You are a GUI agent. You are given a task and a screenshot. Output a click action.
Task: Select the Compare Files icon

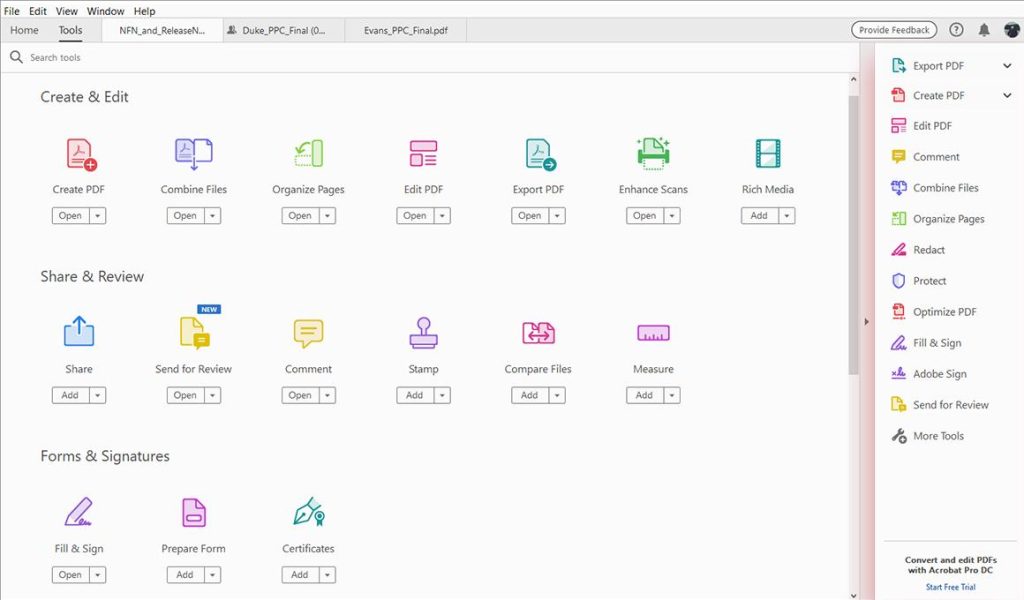[x=537, y=332]
